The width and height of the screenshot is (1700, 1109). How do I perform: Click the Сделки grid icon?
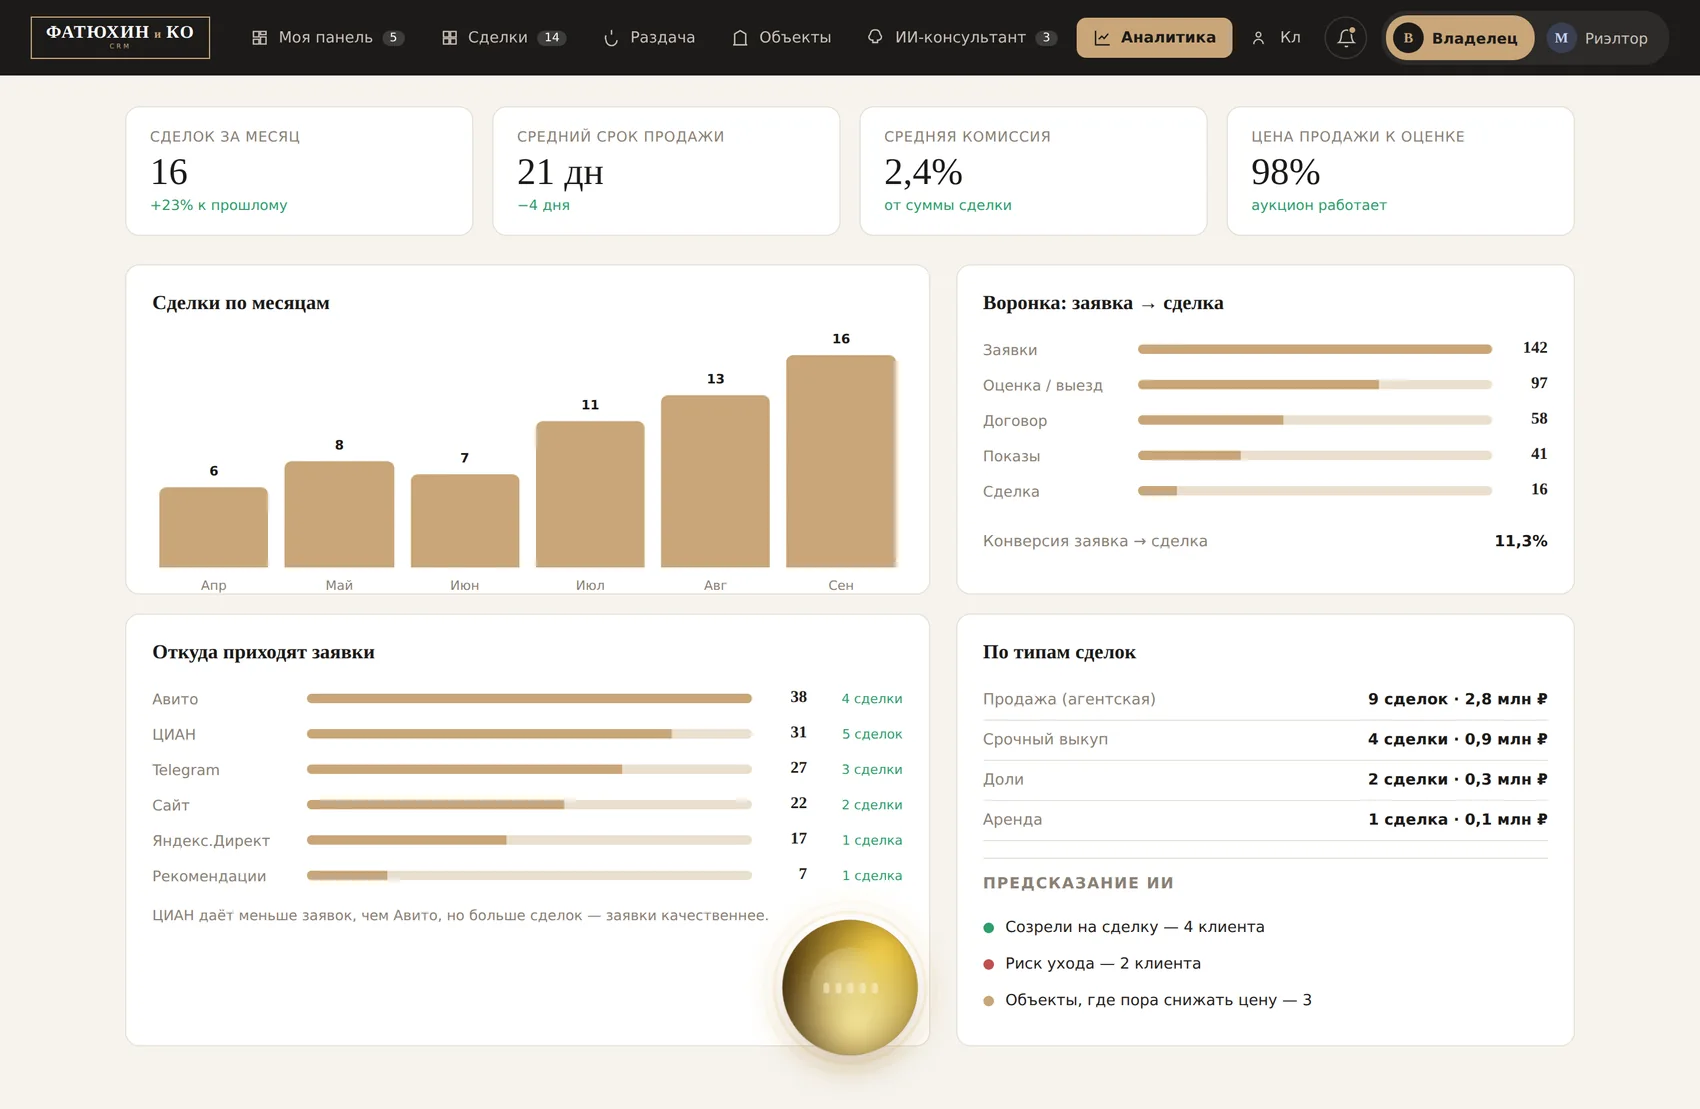tap(450, 38)
